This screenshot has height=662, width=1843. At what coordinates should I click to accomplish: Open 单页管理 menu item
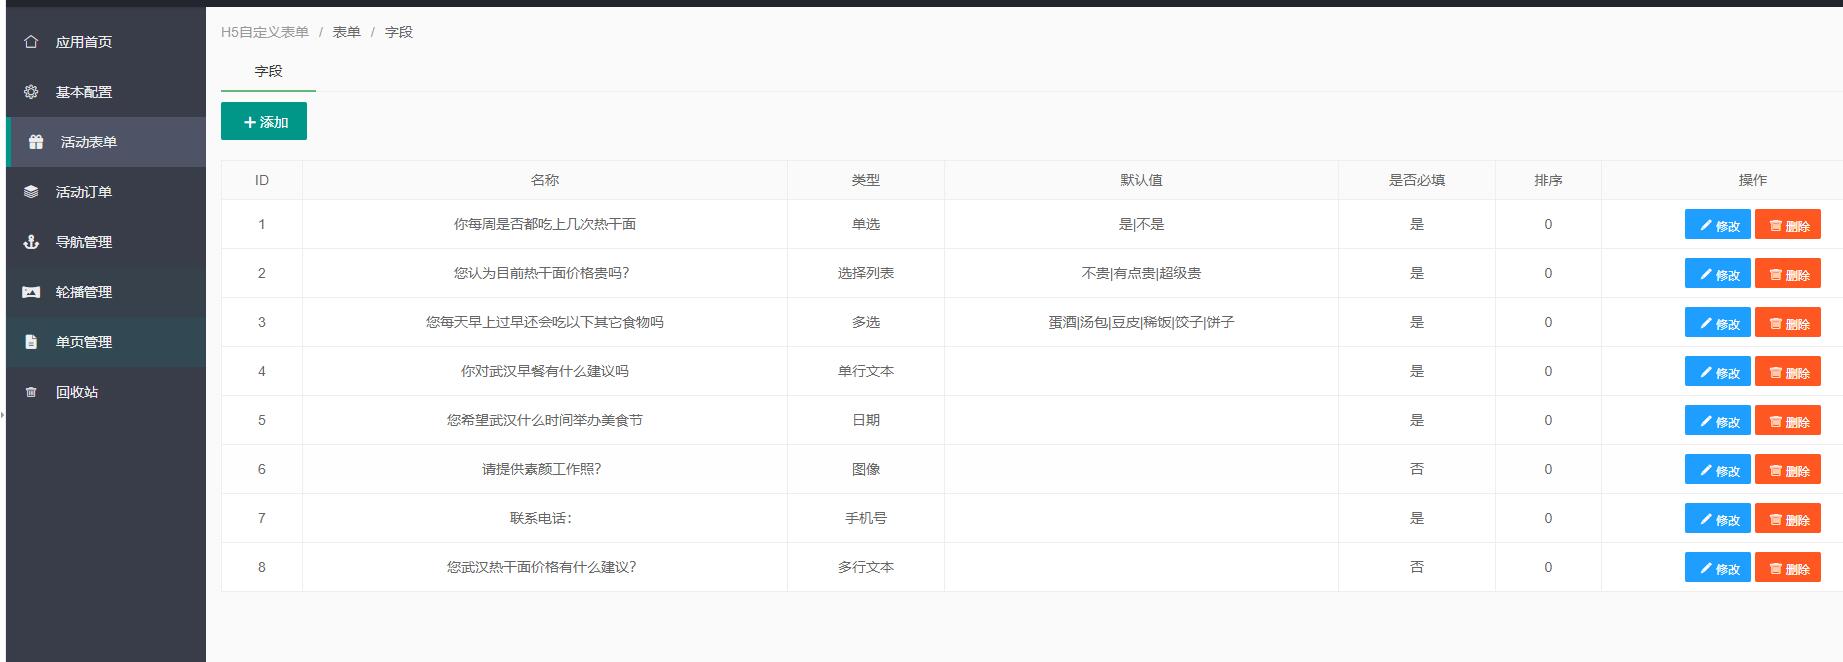click(x=106, y=342)
